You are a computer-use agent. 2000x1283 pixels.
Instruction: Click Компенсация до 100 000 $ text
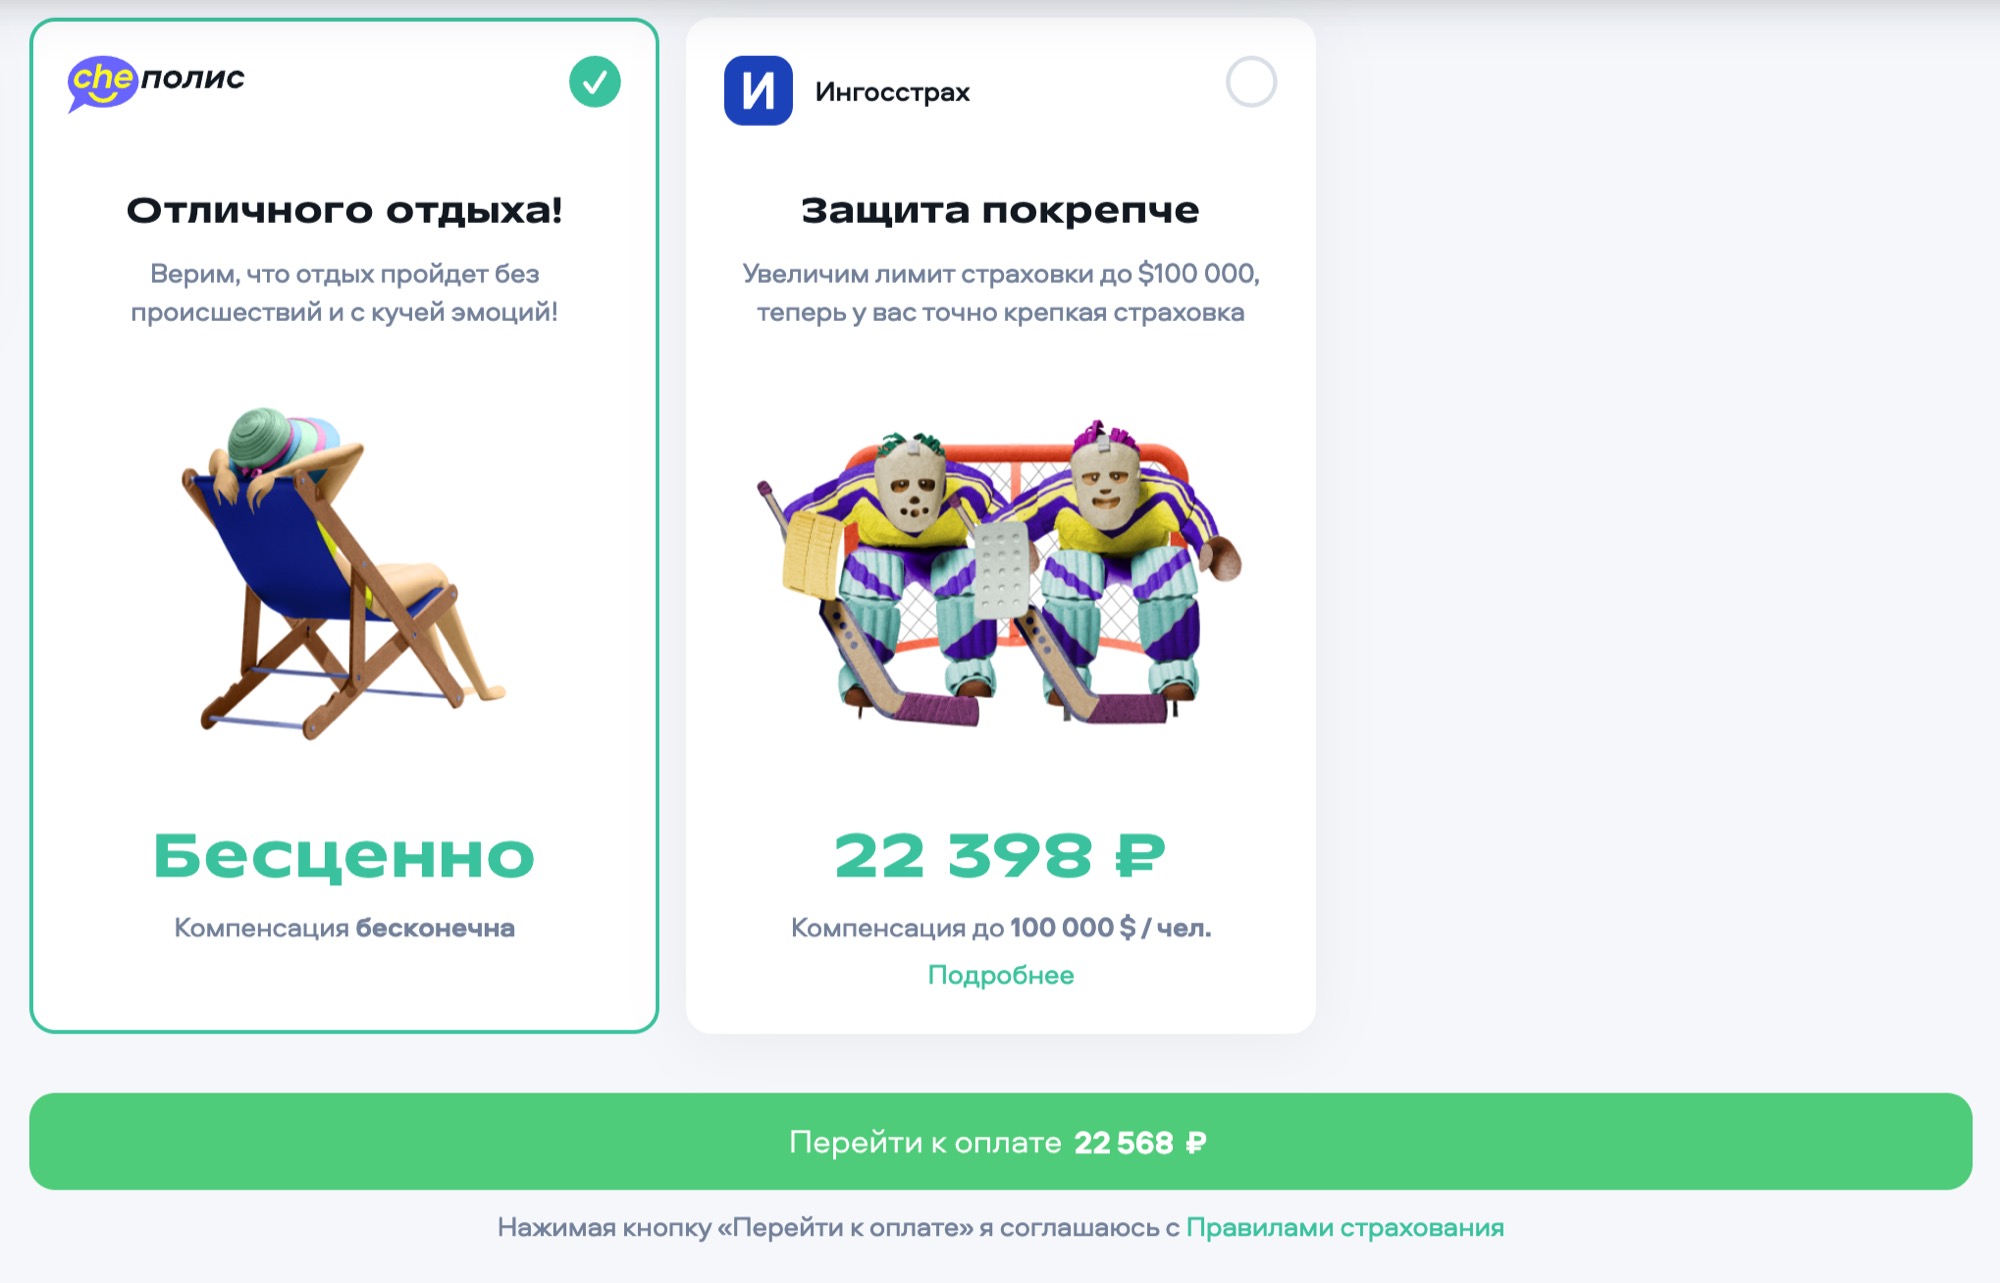coord(1001,928)
